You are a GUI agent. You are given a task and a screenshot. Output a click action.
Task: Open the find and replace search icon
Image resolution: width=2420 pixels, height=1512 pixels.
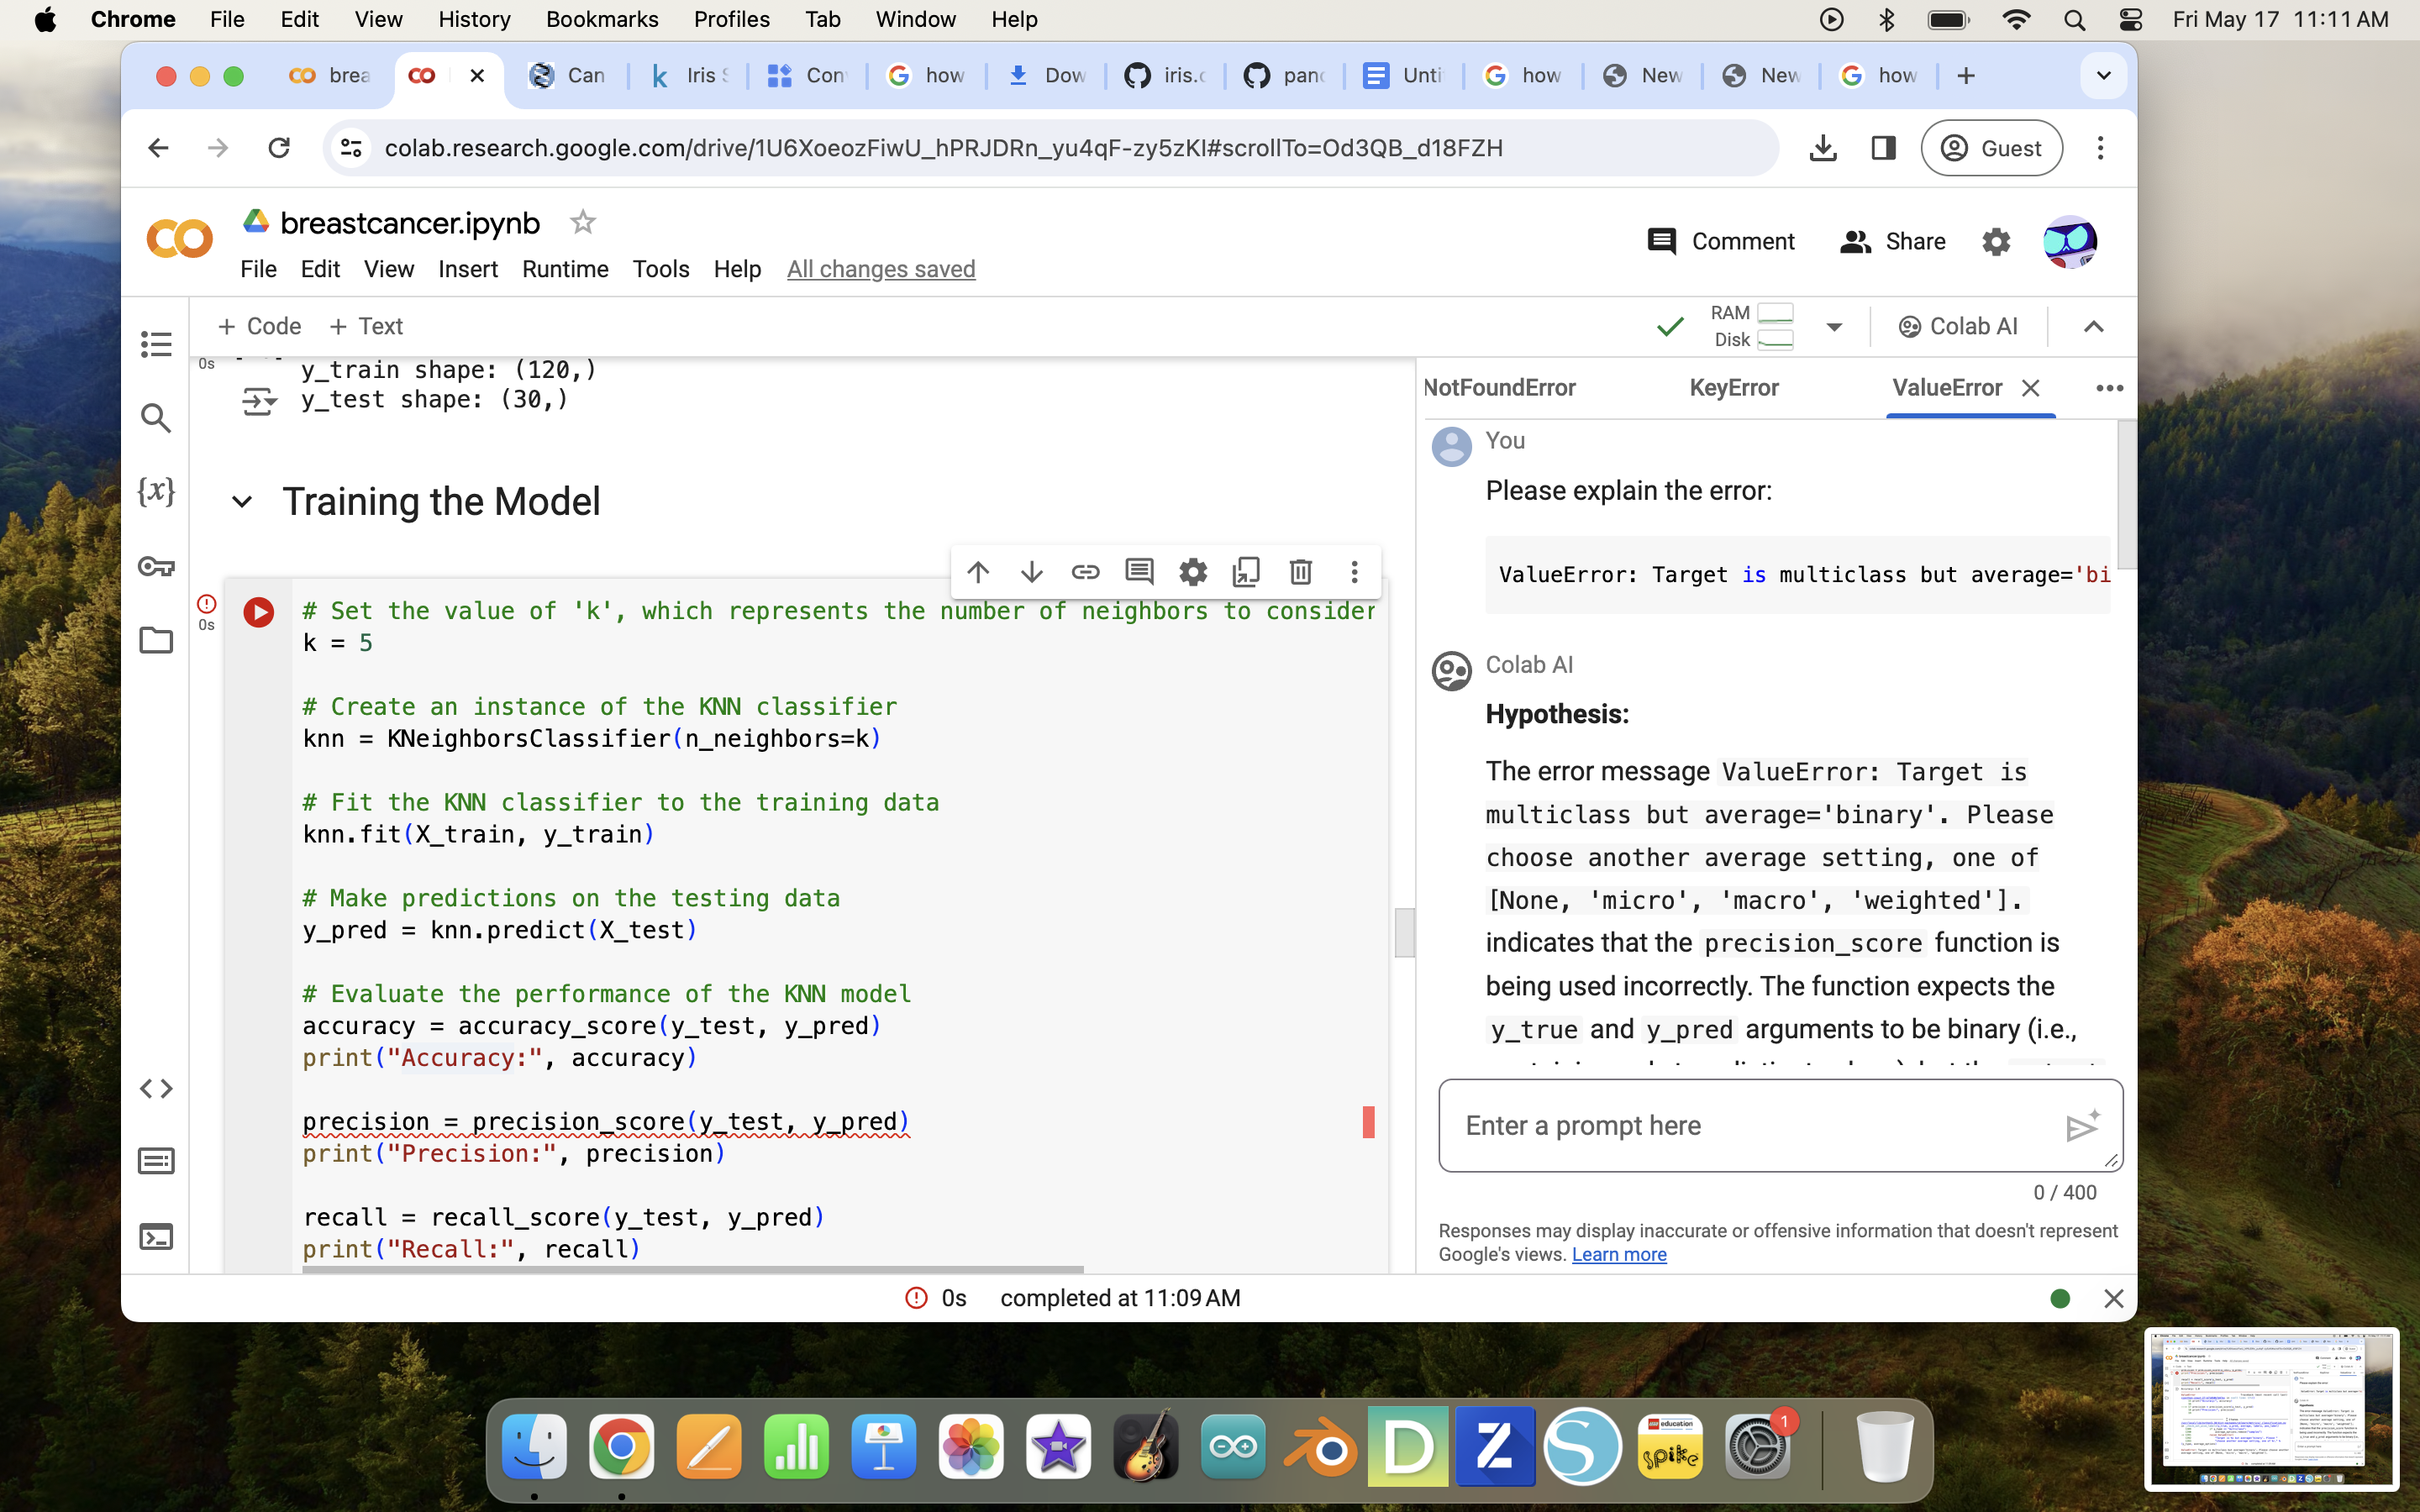156,418
